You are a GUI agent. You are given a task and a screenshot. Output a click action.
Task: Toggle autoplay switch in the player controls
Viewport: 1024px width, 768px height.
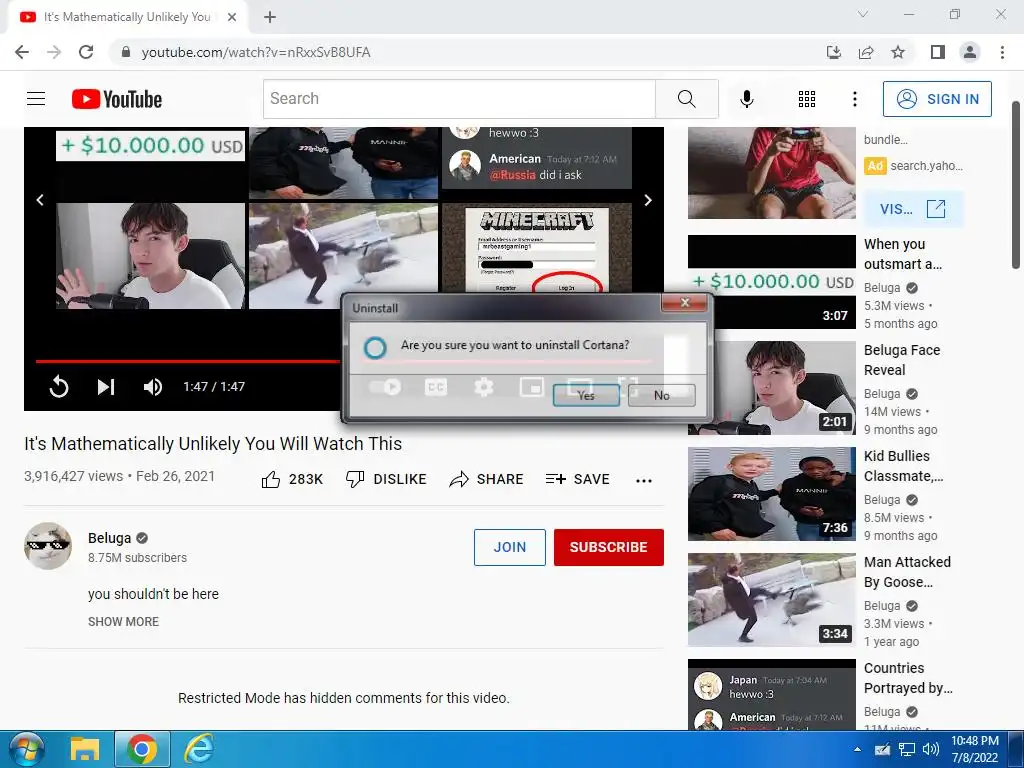coord(385,387)
